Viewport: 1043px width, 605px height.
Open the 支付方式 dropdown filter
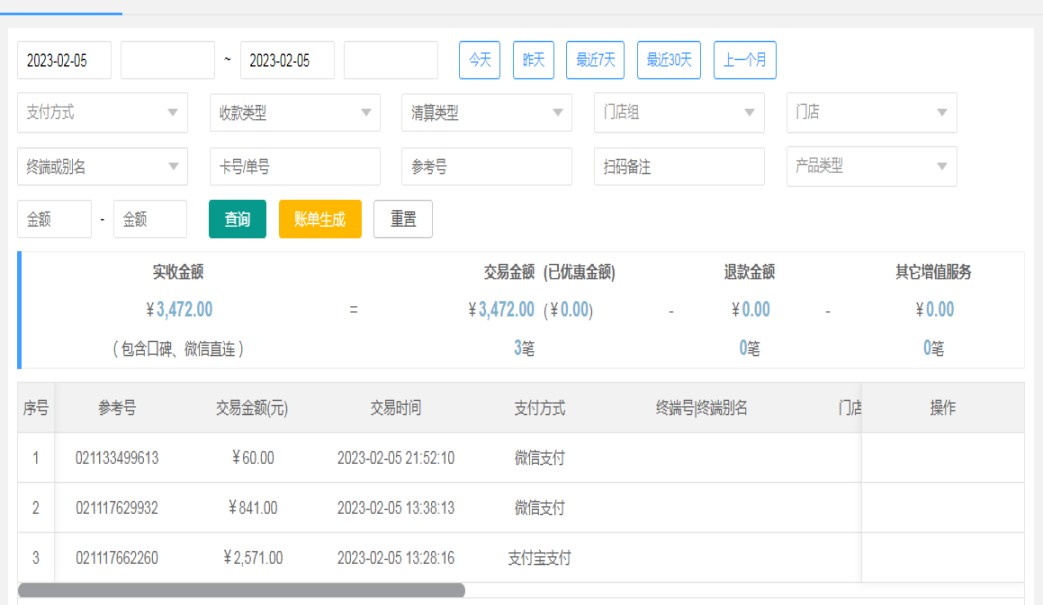point(102,113)
